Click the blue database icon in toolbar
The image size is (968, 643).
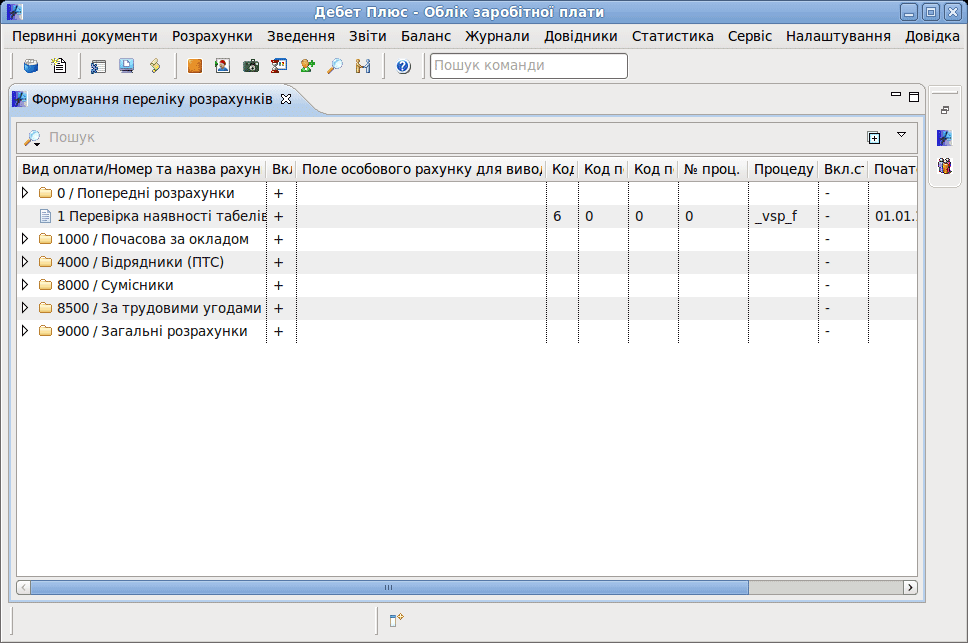31,66
